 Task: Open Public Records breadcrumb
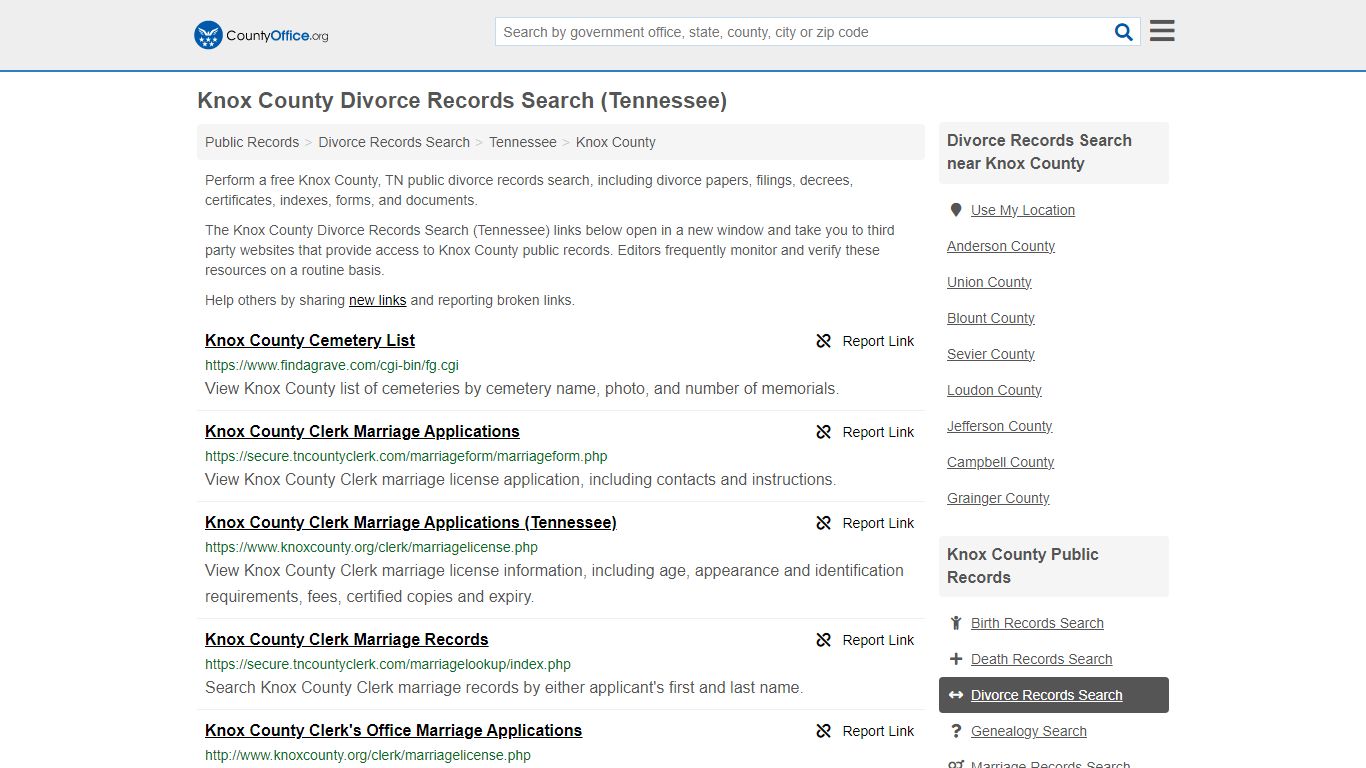tap(252, 142)
